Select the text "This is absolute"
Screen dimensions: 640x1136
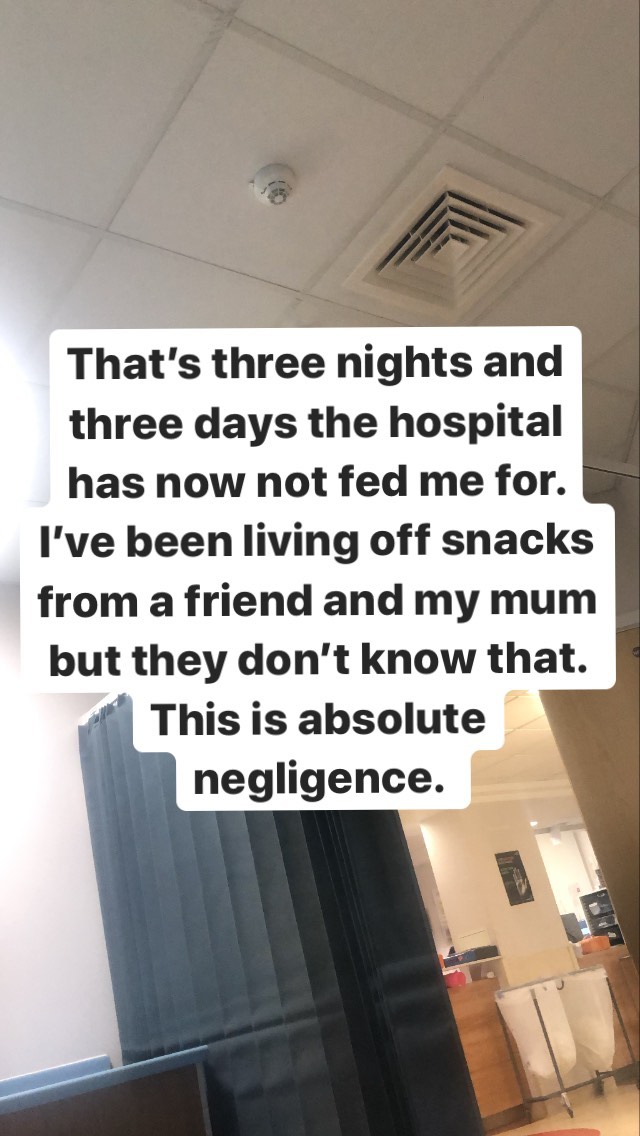coord(317,719)
